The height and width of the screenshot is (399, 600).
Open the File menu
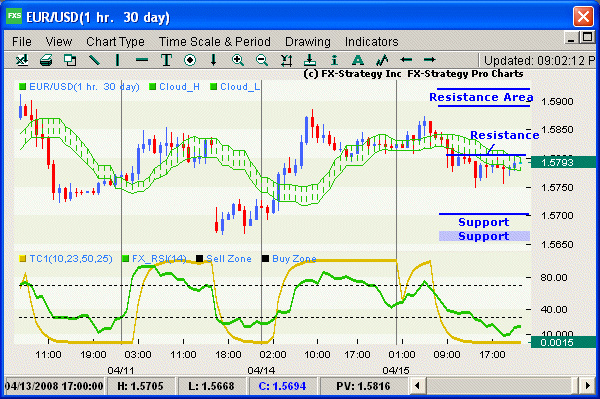pos(22,41)
